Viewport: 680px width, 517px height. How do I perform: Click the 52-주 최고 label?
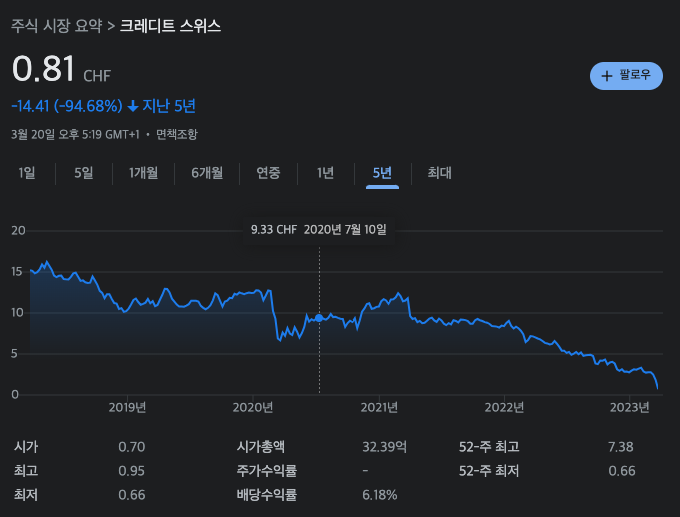[x=489, y=447]
